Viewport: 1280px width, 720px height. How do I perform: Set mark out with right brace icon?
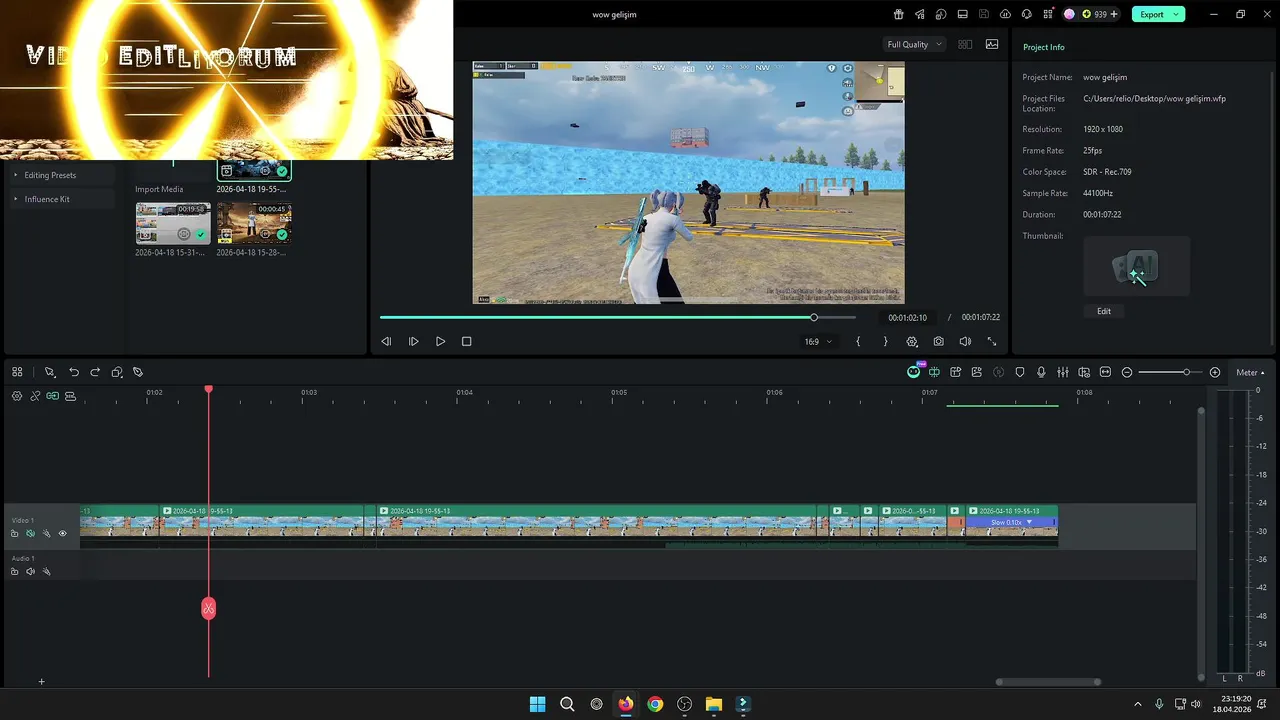click(x=885, y=341)
